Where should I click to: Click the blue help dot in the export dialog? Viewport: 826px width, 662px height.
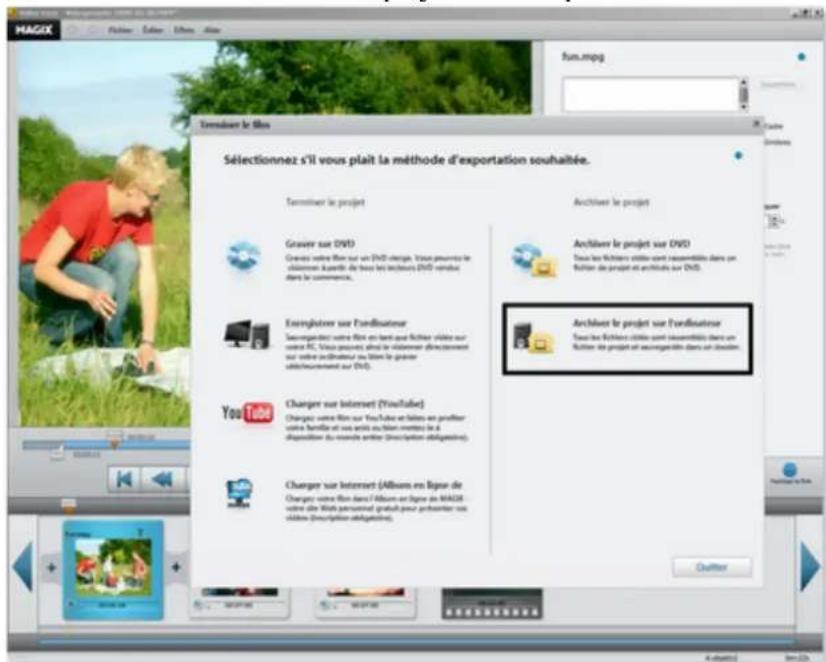tap(738, 155)
